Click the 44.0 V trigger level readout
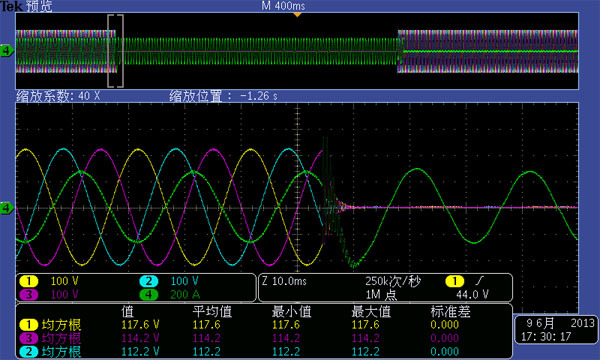The height and width of the screenshot is (360, 600). click(472, 295)
